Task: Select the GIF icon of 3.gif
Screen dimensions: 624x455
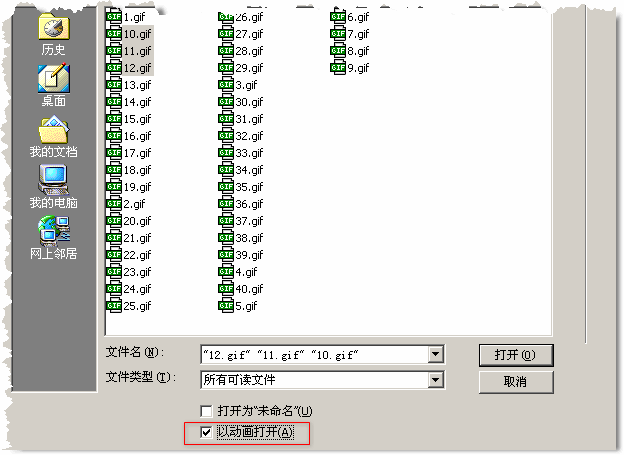Action: coord(226,85)
